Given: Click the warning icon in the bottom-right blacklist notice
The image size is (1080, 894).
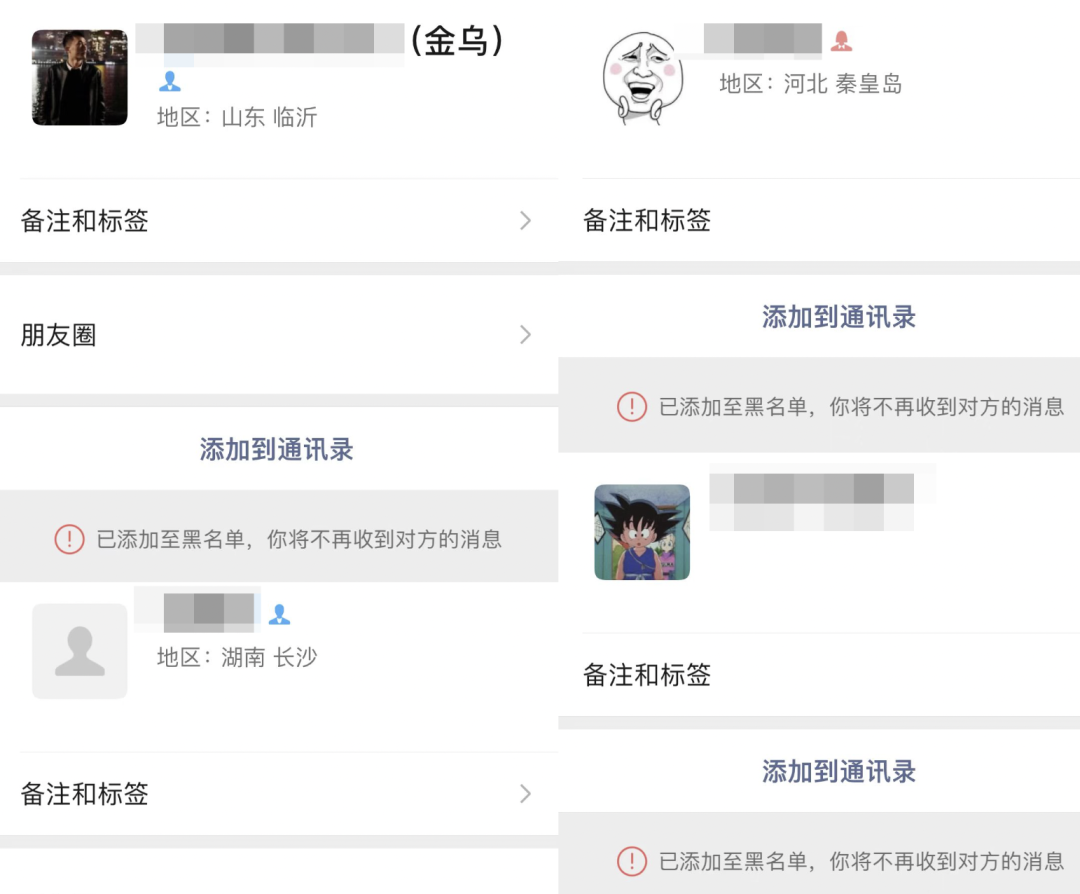Looking at the screenshot, I should click(632, 861).
